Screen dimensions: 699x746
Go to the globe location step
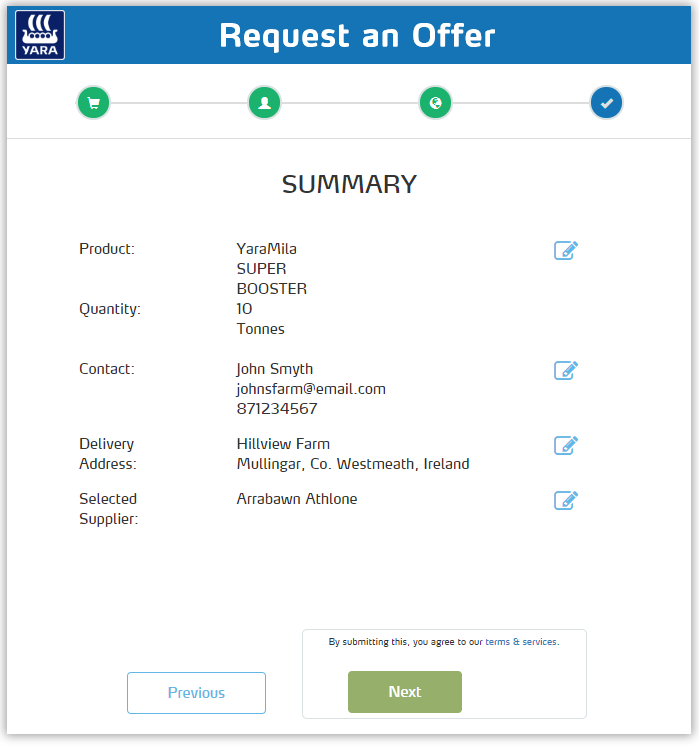435,102
